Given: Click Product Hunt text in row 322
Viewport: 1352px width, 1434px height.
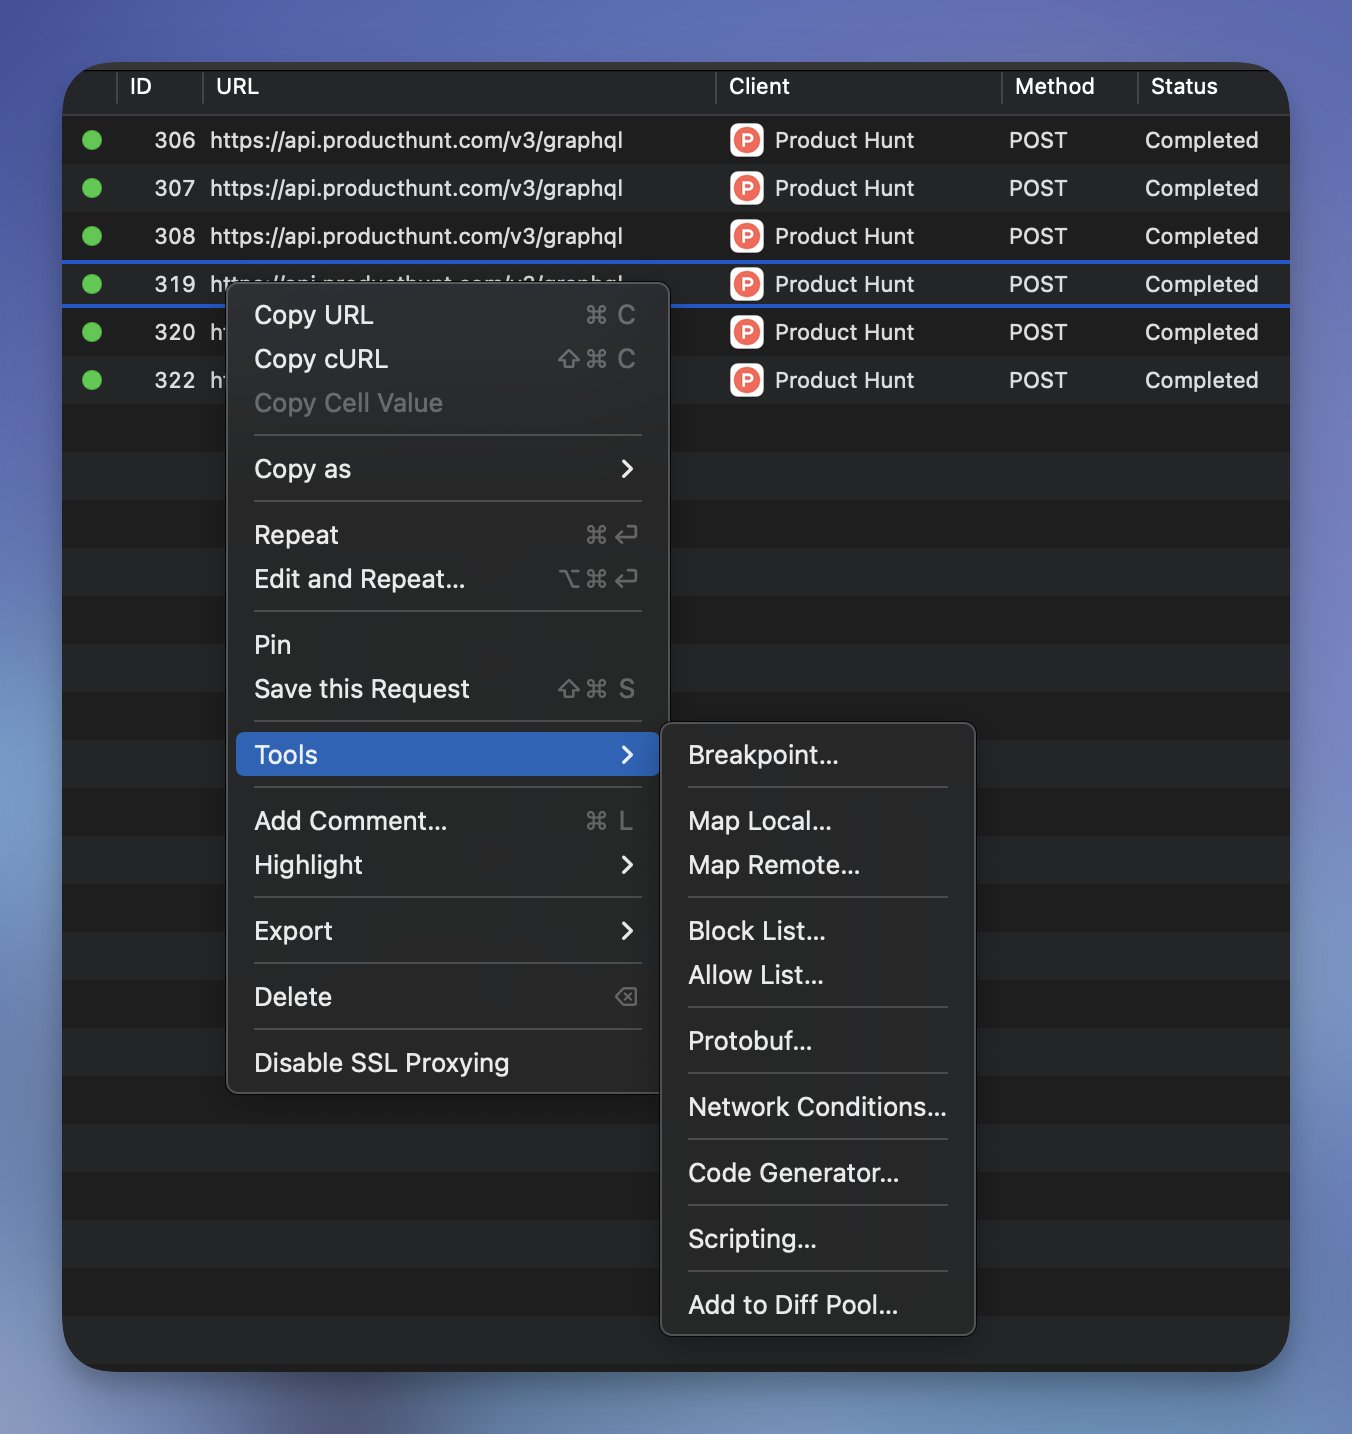Looking at the screenshot, I should coord(844,380).
